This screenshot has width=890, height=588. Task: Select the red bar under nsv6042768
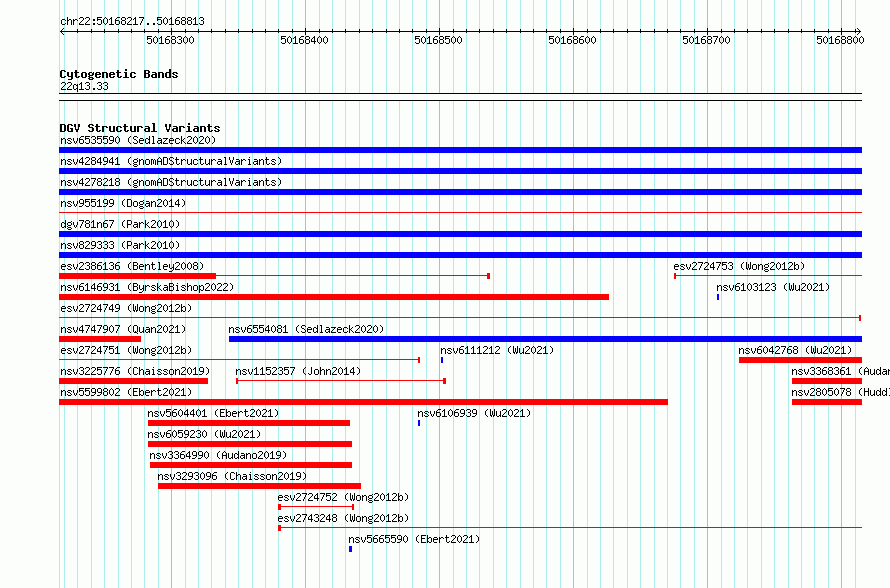[800, 360]
